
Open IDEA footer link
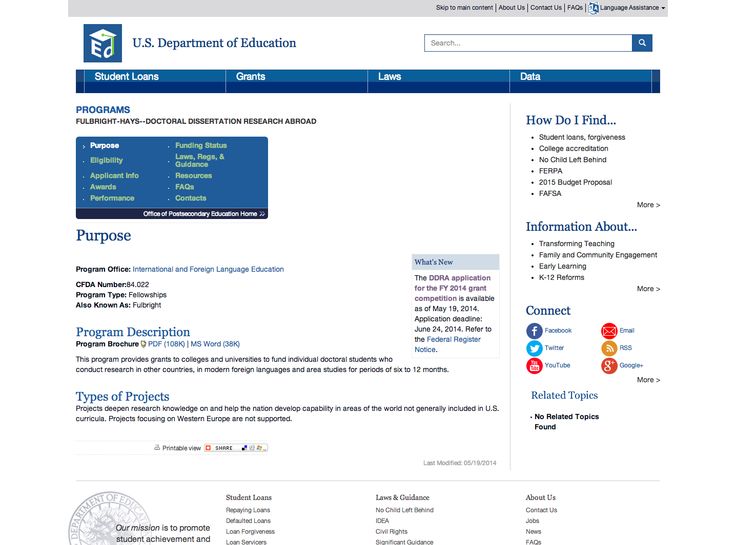[382, 521]
